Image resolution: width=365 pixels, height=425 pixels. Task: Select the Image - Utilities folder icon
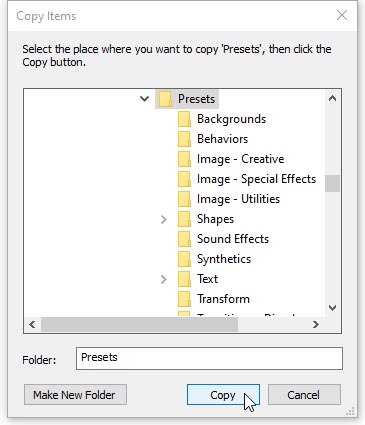pos(184,199)
